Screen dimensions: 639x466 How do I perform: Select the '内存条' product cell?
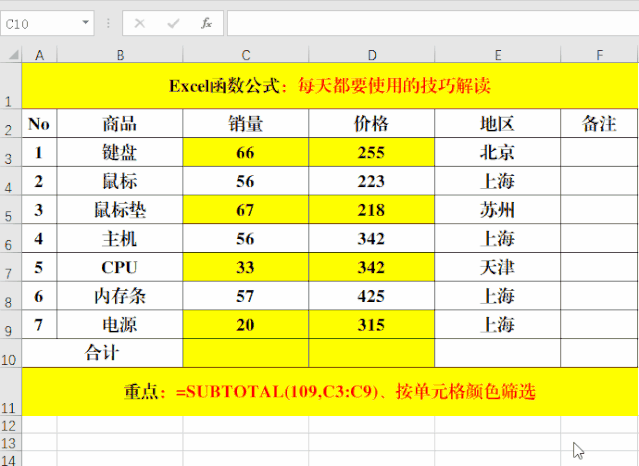pos(120,296)
